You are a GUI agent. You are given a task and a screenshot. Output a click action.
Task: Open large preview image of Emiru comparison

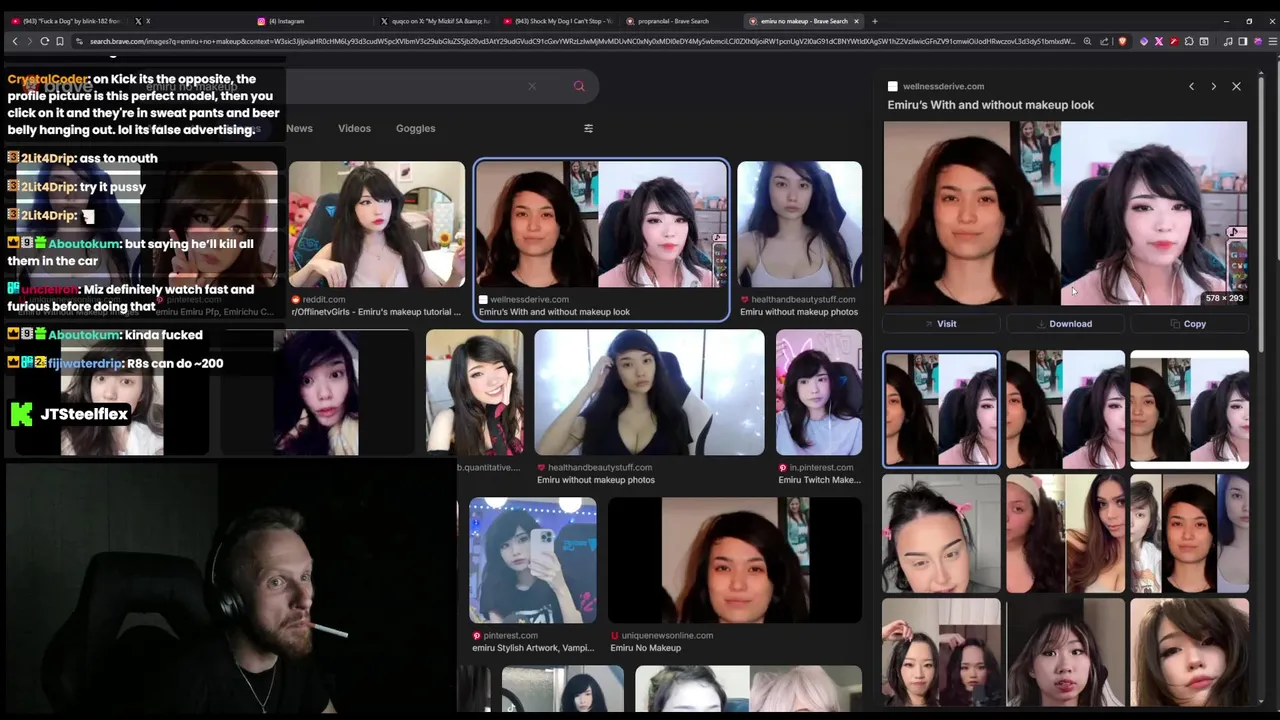pos(1065,213)
